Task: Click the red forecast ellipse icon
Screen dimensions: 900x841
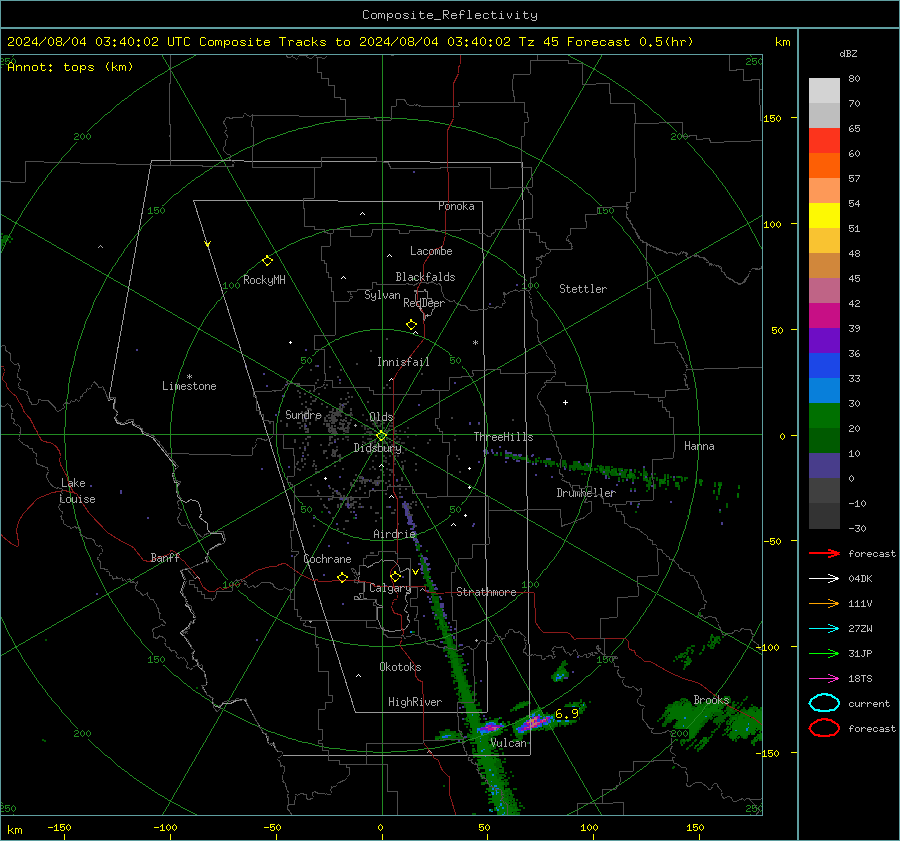Action: click(x=824, y=728)
